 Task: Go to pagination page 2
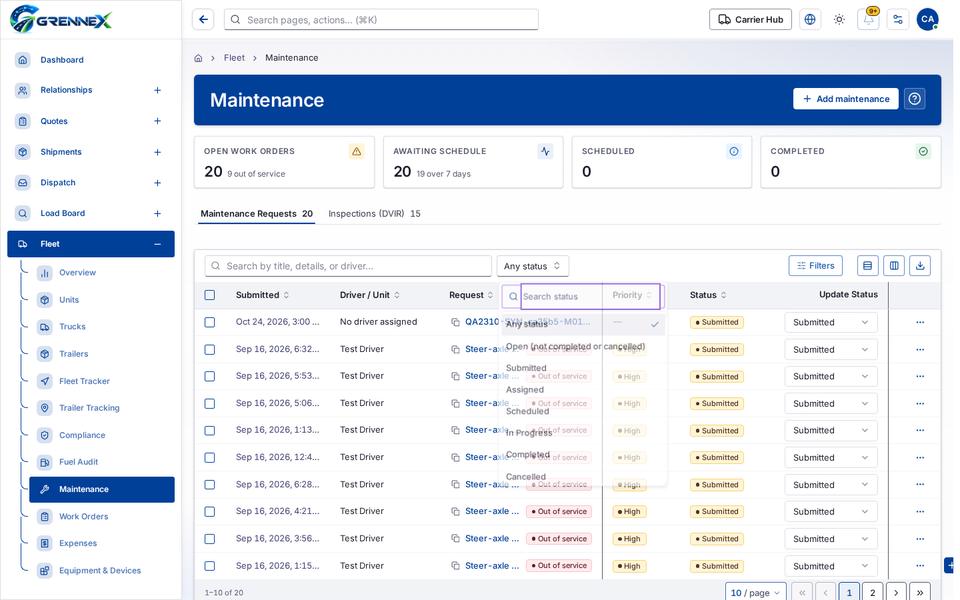pyautogui.click(x=872, y=593)
